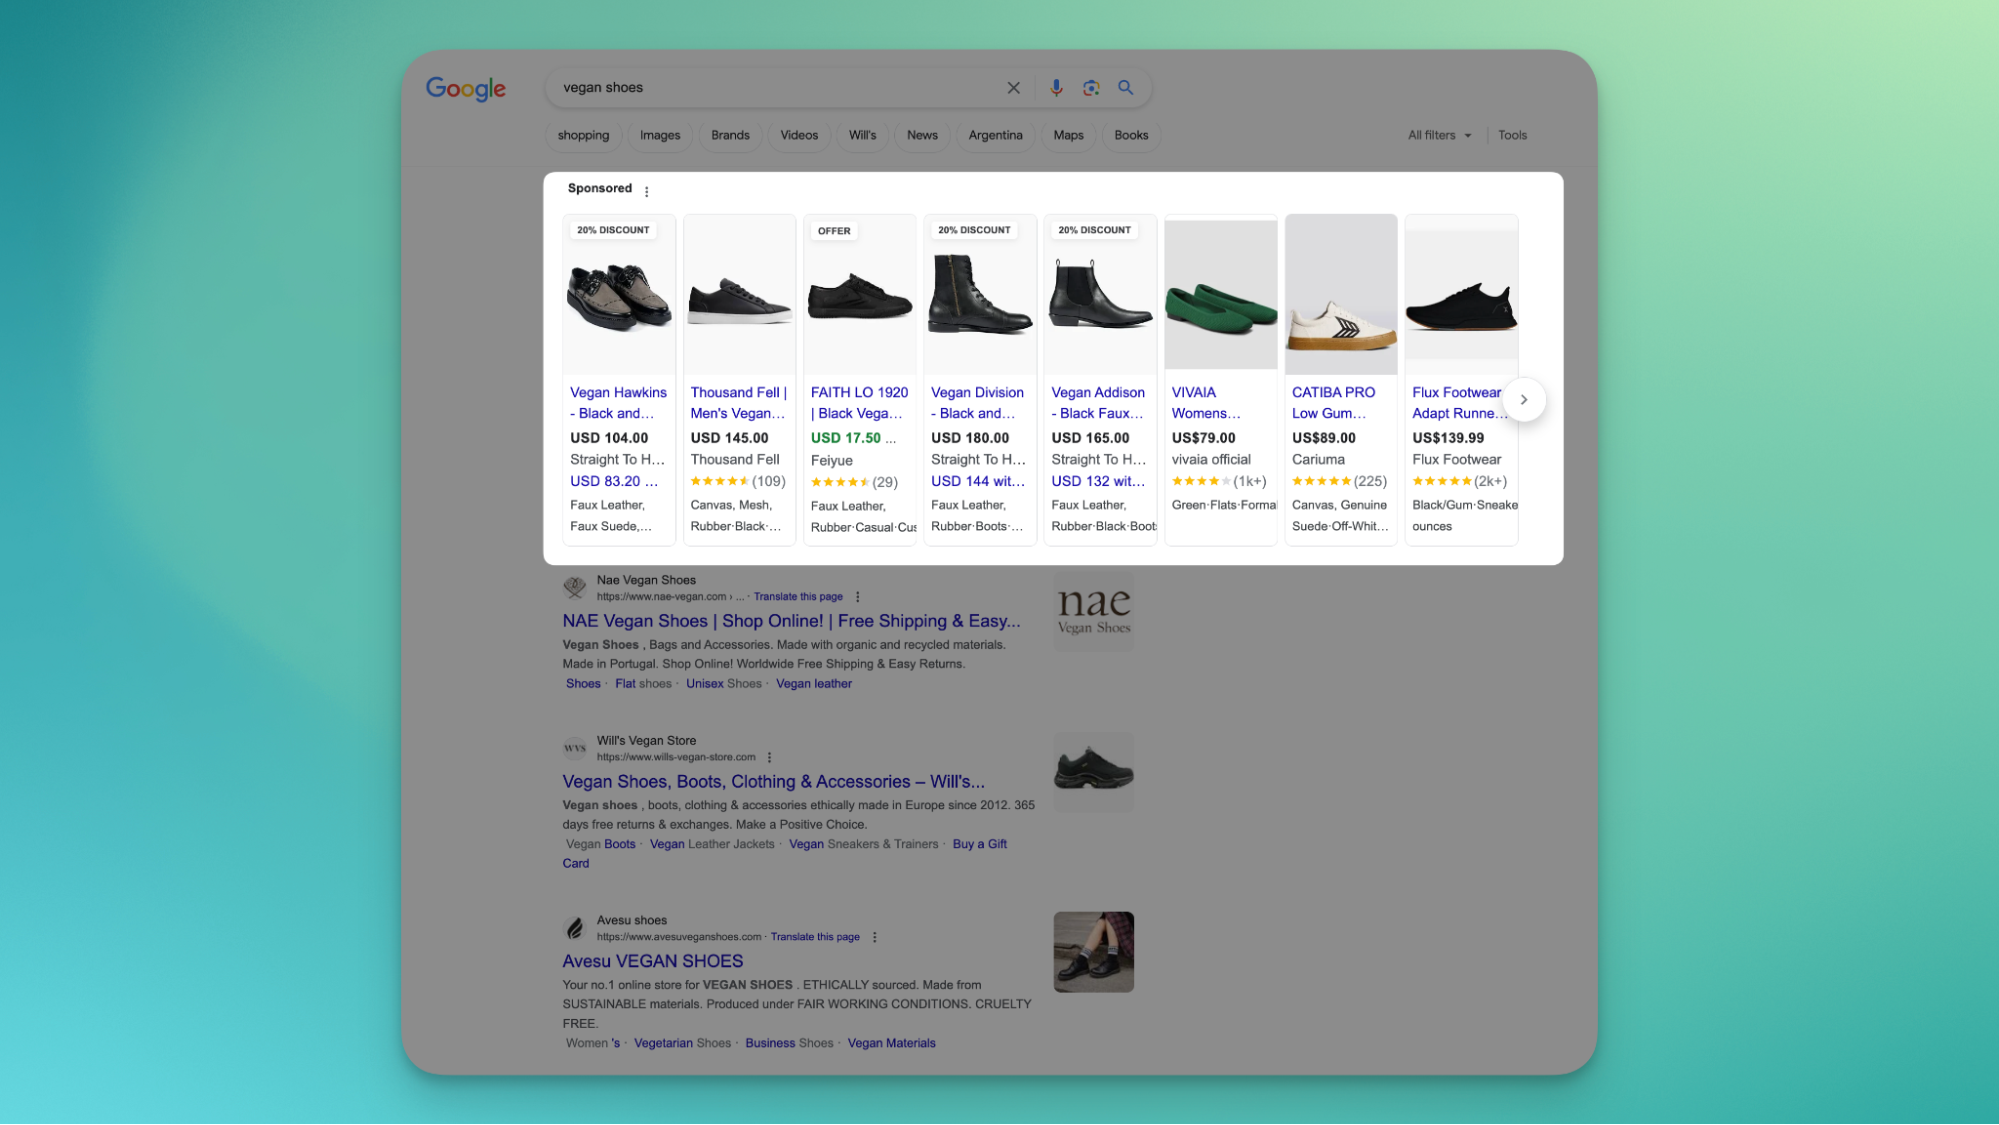Switch to the Images filter chip

(660, 136)
